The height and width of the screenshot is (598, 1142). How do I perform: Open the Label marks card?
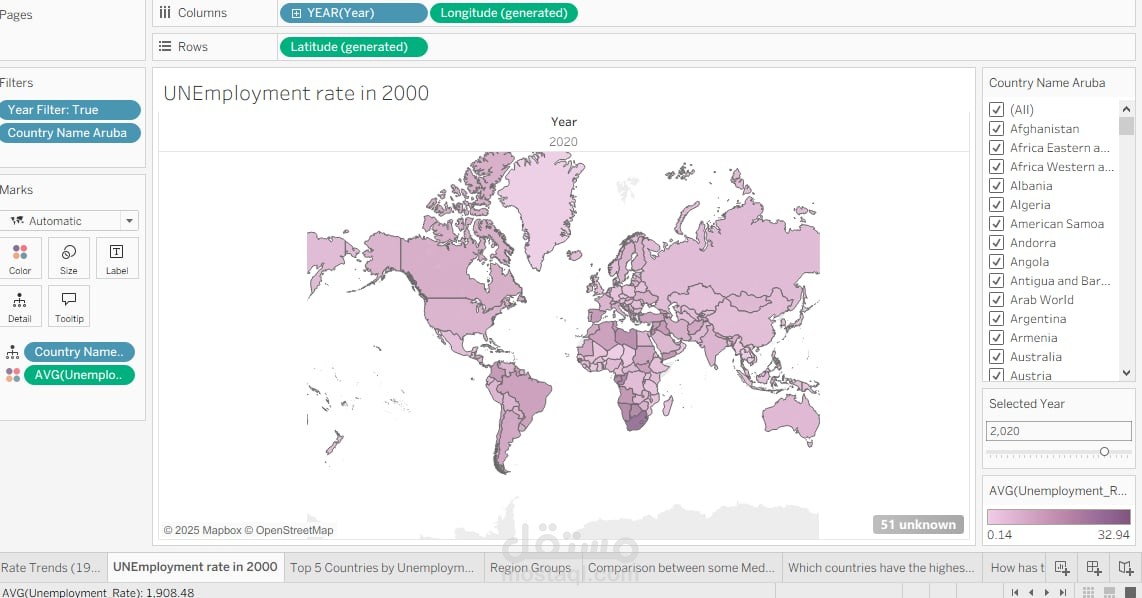click(117, 258)
